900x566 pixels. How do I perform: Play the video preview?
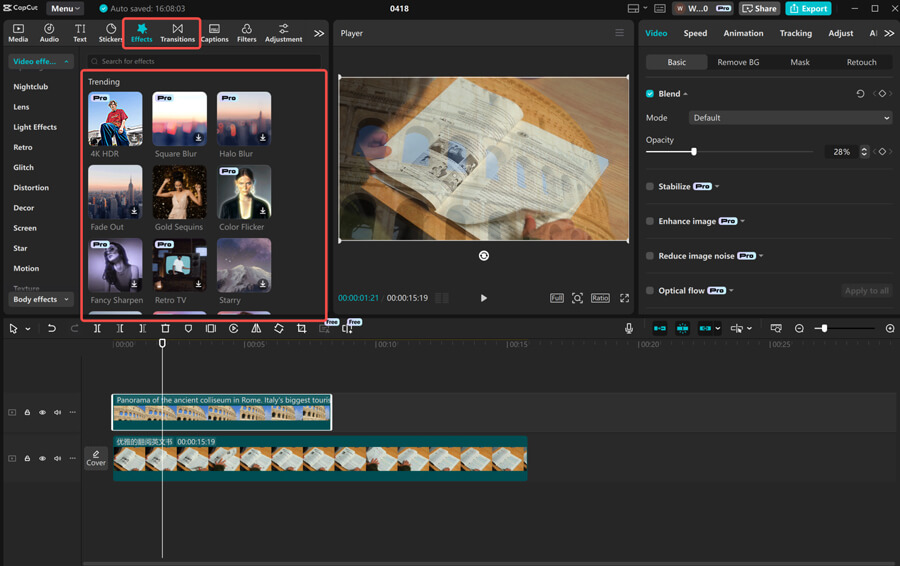pos(483,298)
